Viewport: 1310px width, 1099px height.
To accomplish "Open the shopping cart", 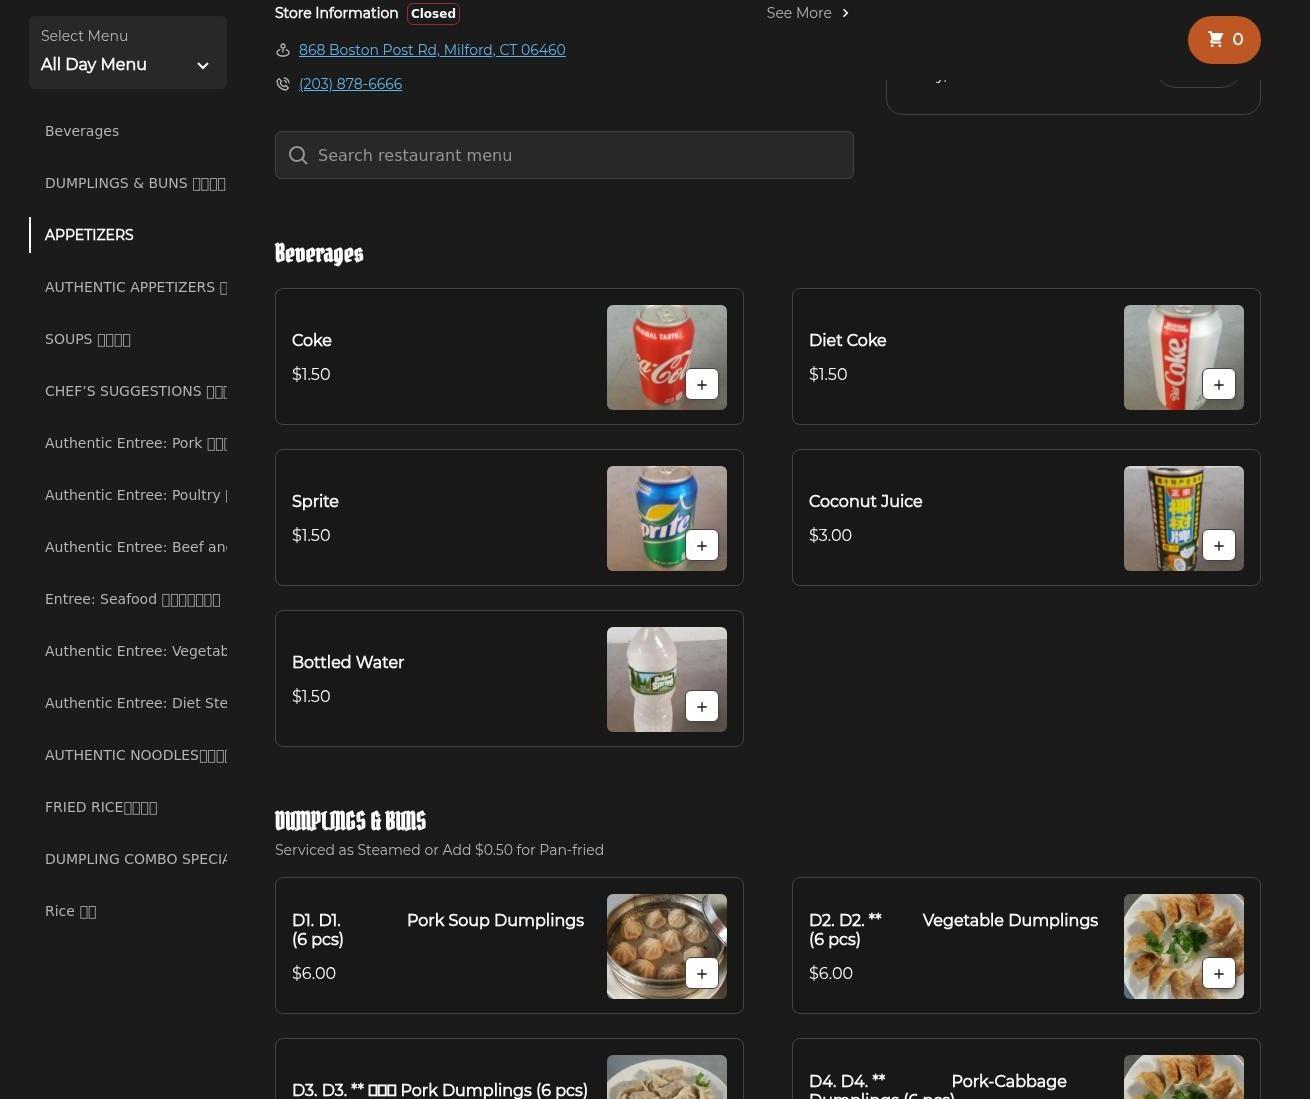I will tap(1223, 40).
